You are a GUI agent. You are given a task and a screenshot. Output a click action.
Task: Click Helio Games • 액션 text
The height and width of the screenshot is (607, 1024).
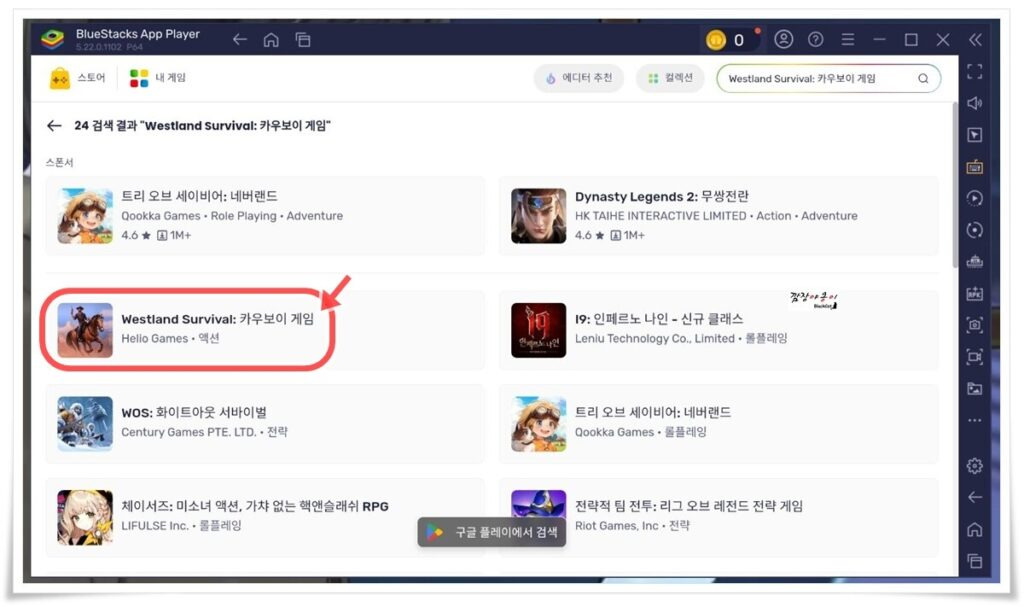tap(170, 338)
